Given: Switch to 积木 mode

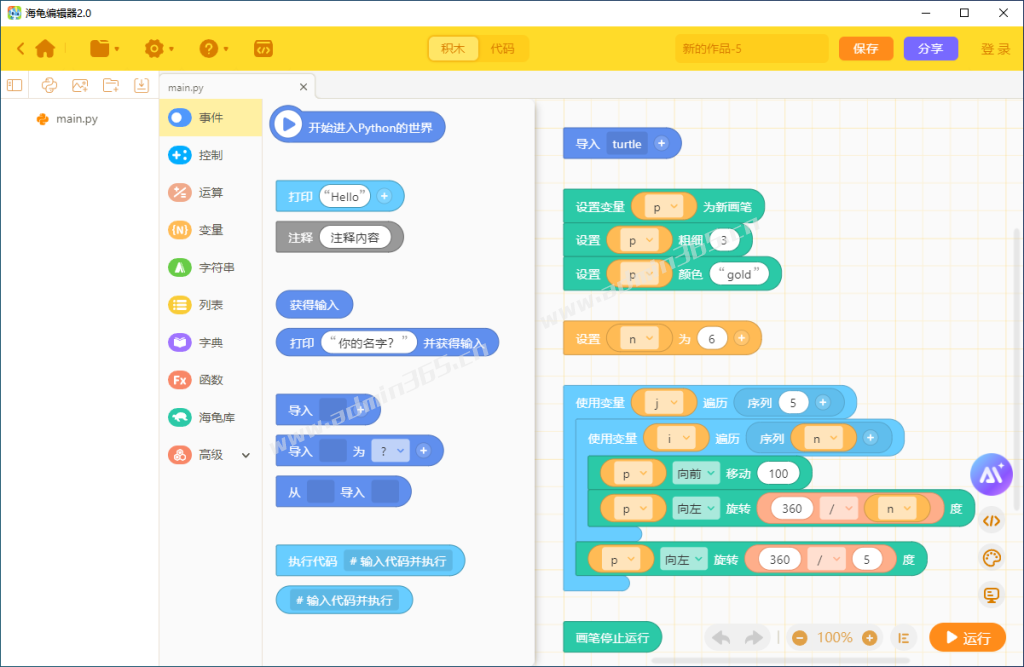Looking at the screenshot, I should 453,48.
